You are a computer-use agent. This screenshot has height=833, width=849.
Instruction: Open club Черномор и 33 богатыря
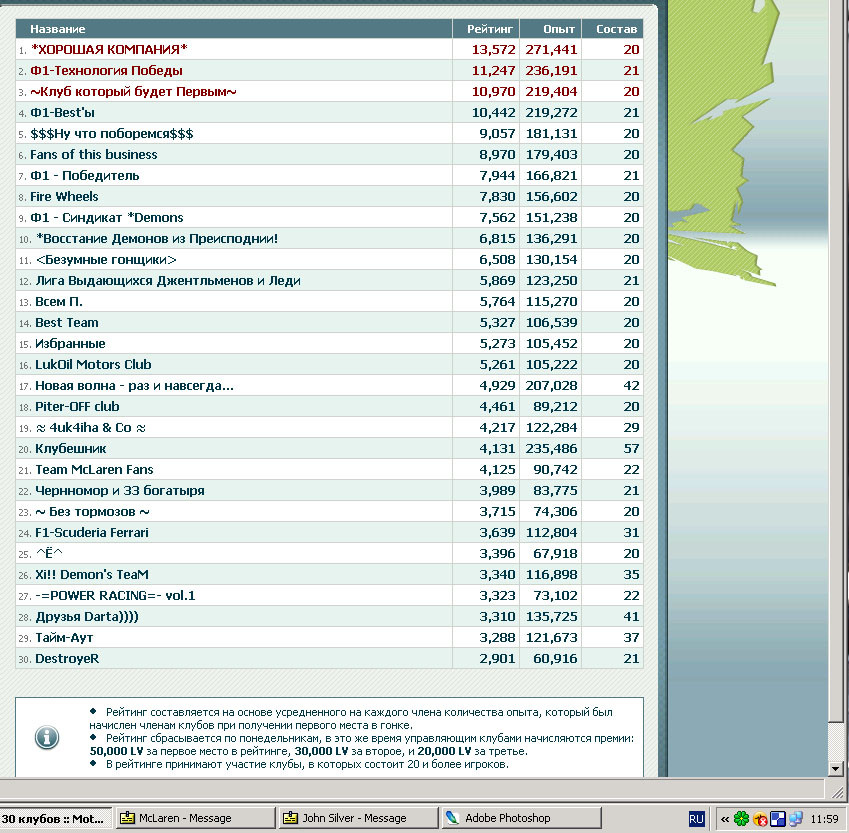pos(120,491)
